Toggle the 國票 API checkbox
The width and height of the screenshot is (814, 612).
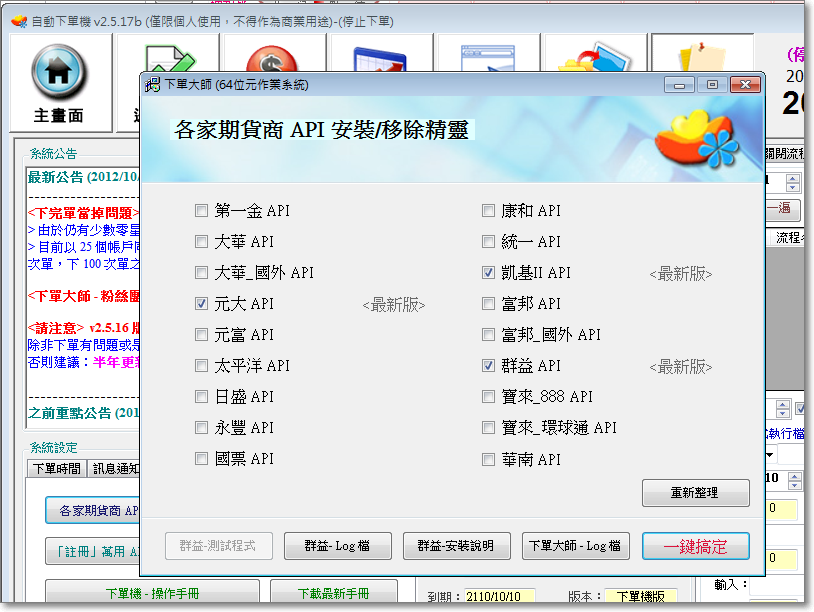pyautogui.click(x=201, y=459)
